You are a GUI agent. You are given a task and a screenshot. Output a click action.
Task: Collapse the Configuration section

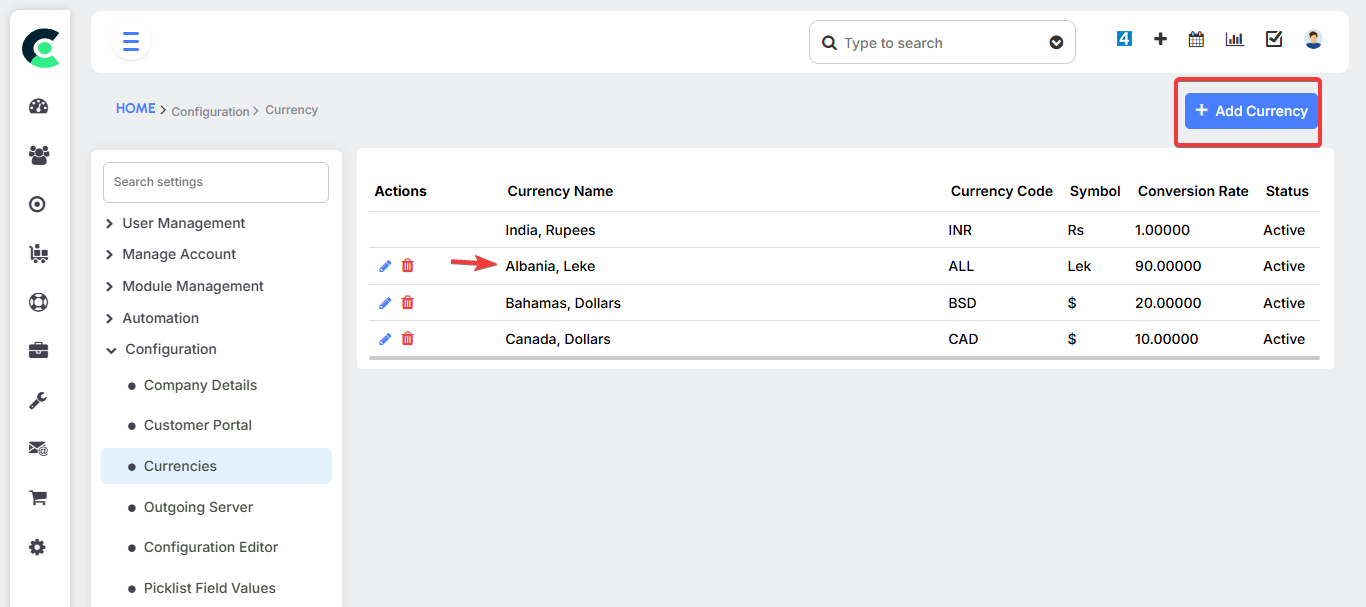[170, 348]
